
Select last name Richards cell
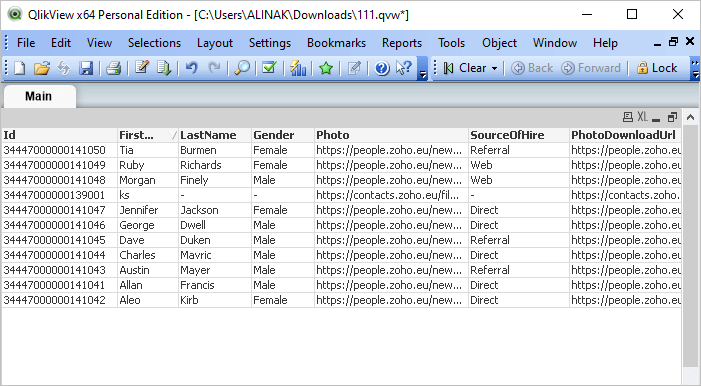point(215,165)
